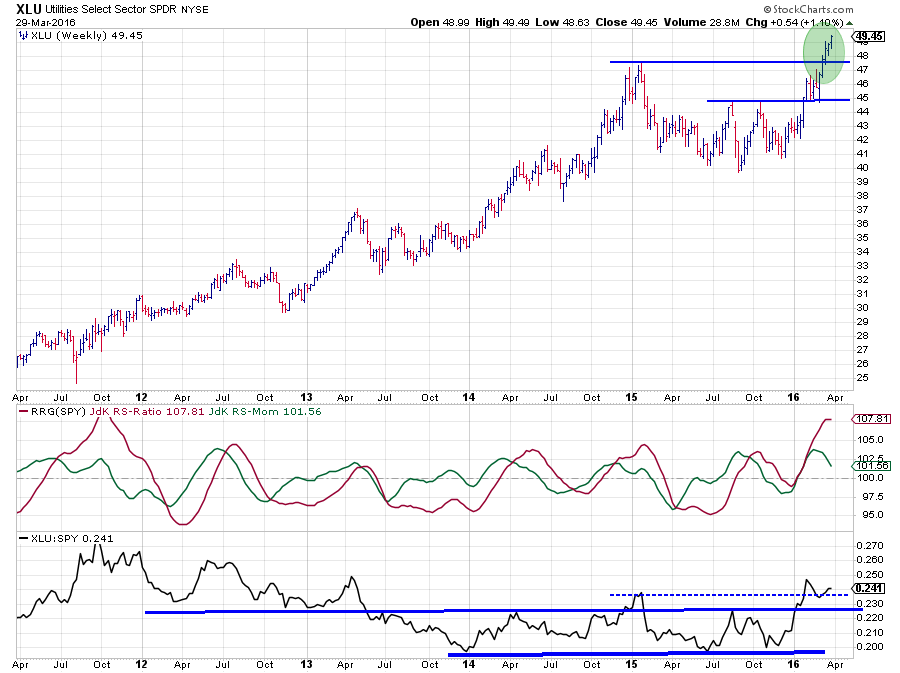Click the Close 49.45 readout

(x=626, y=22)
